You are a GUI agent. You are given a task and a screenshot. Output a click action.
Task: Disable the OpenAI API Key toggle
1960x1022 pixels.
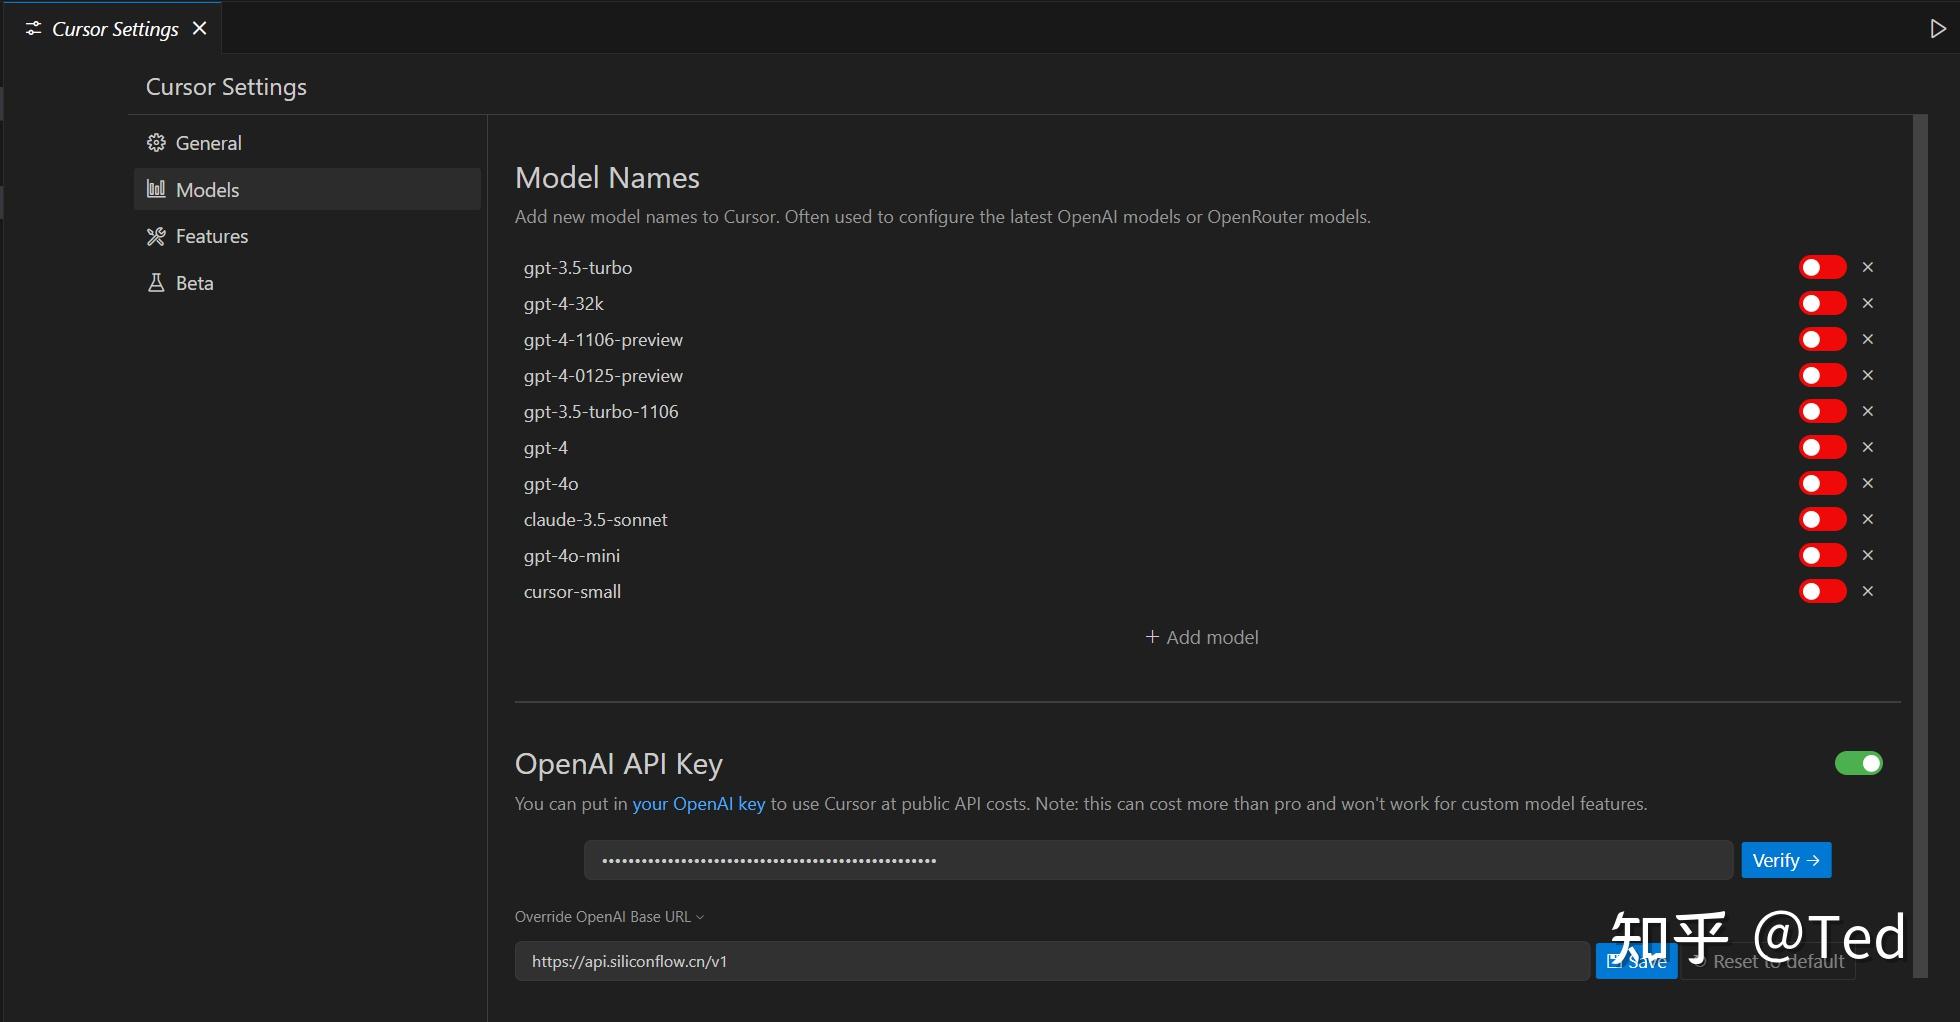click(x=1858, y=763)
